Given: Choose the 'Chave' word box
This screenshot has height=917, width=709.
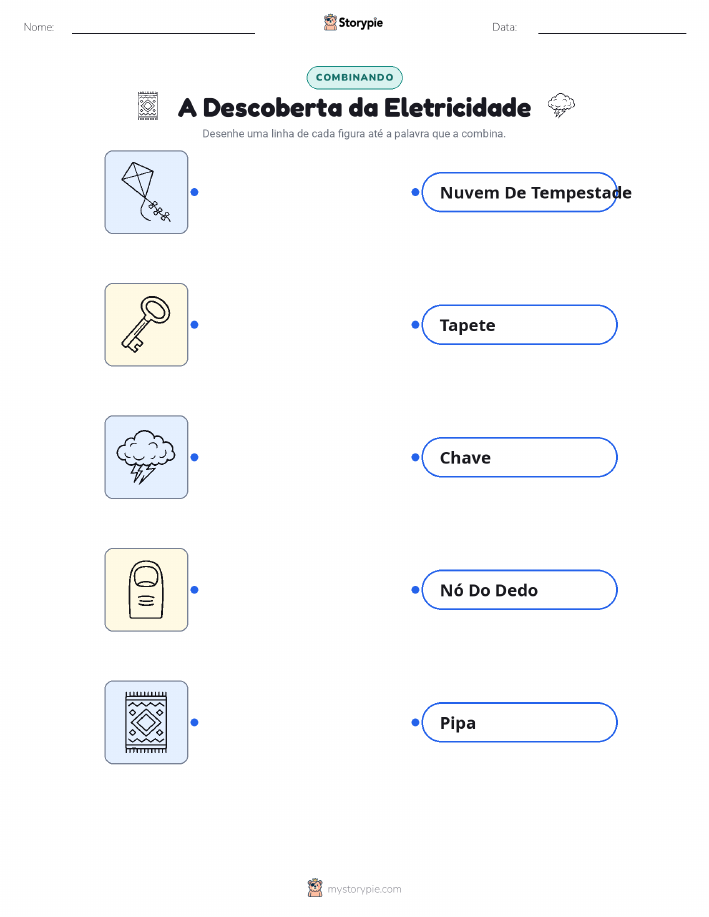Looking at the screenshot, I should tap(519, 457).
